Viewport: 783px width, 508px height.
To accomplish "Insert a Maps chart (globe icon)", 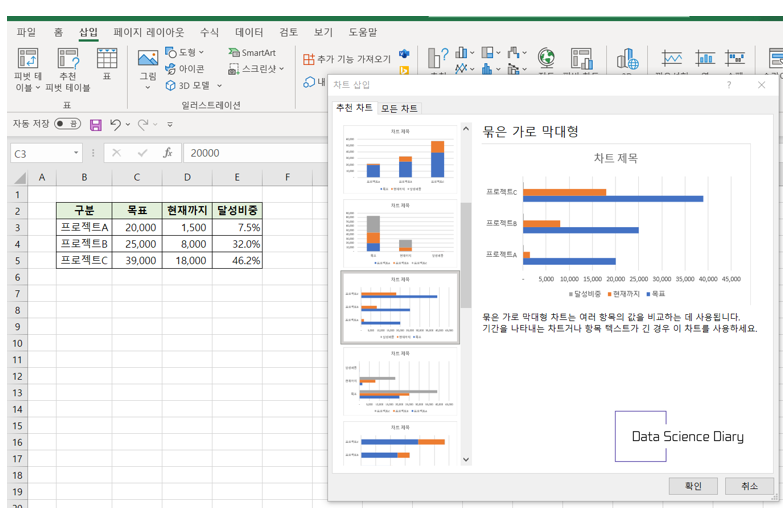I will pos(546,58).
